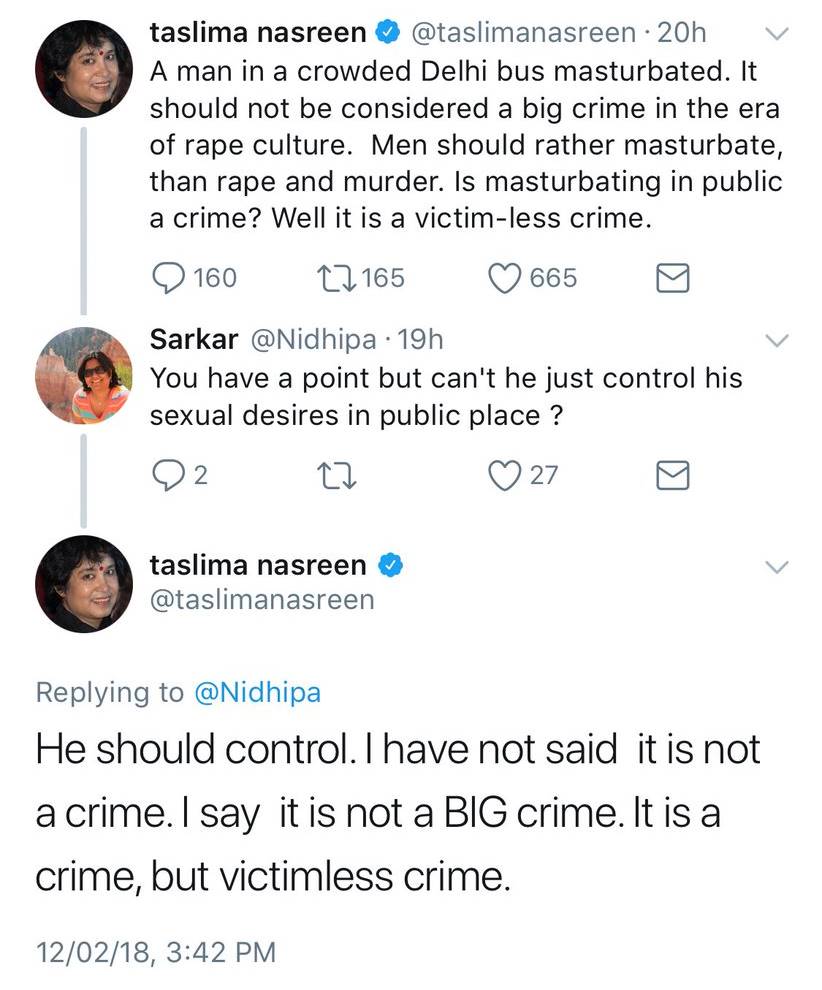Image resolution: width=822 pixels, height=990 pixels.
Task: Click the 12/02/18, 3:42 PM timestamp
Action: [155, 951]
